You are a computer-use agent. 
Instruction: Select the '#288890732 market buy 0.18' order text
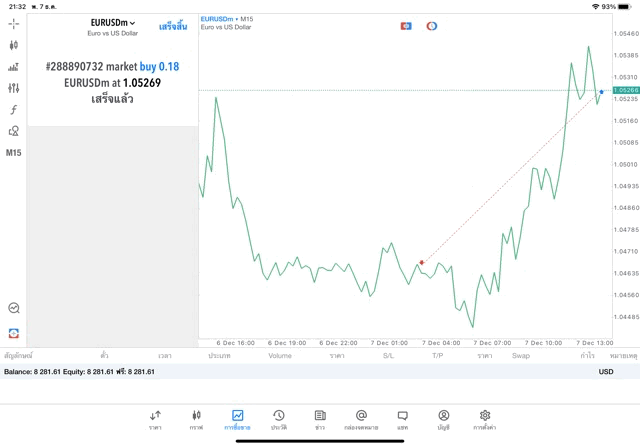click(112, 67)
